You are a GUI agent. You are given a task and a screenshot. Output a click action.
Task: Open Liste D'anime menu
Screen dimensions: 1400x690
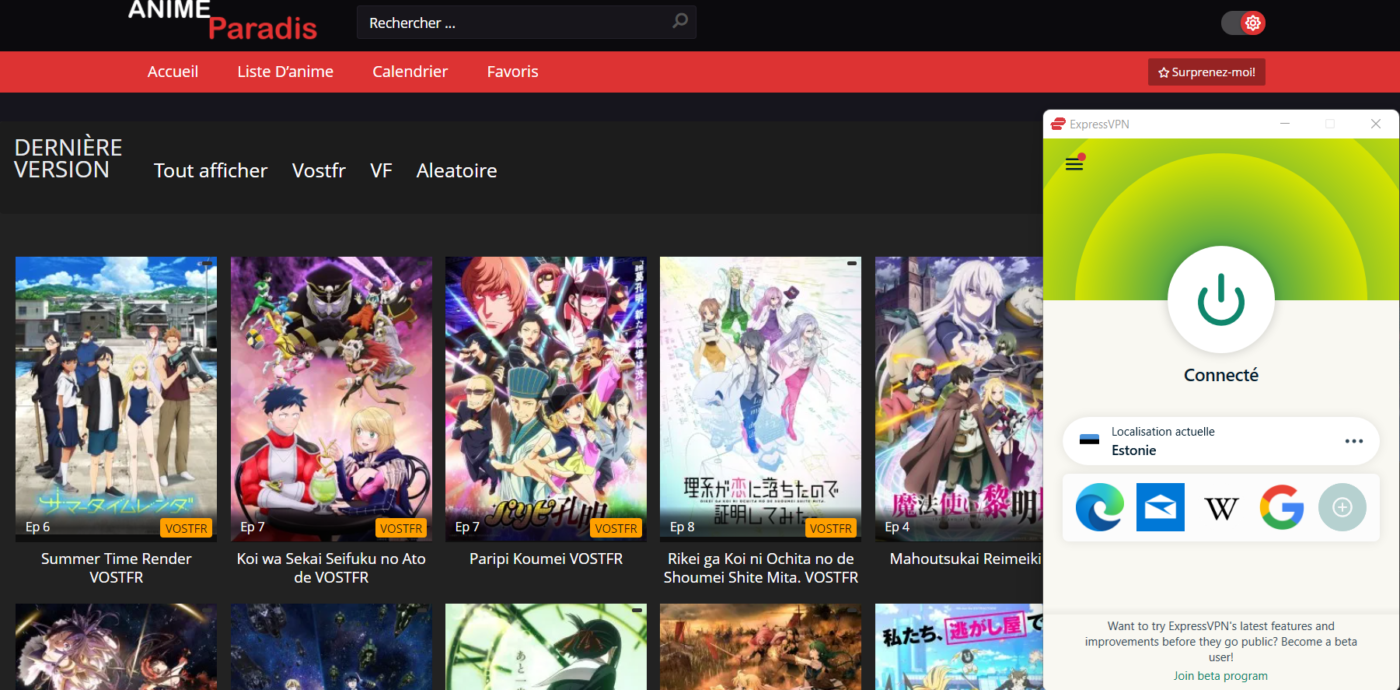[x=285, y=72]
